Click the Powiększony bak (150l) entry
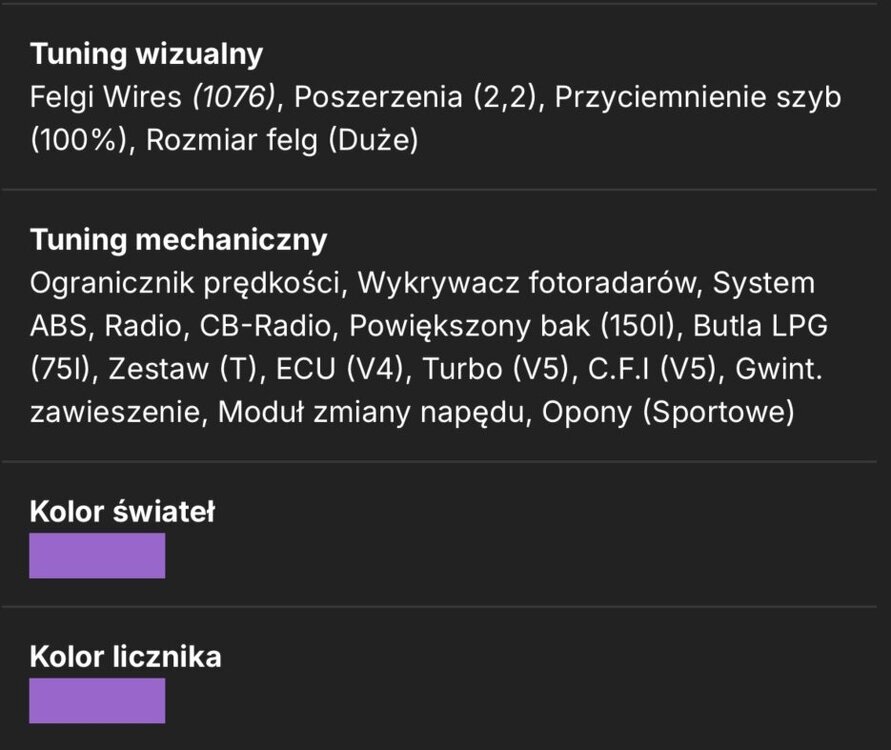The height and width of the screenshot is (750, 891). [511, 327]
